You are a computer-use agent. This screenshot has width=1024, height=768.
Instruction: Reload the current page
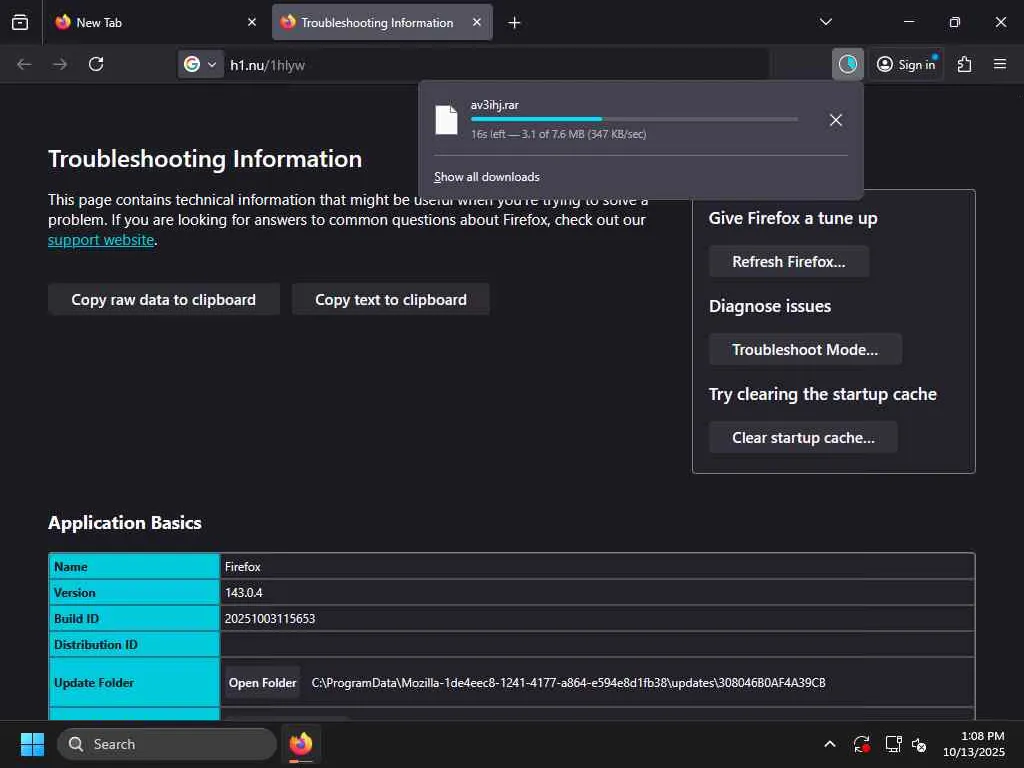96,64
